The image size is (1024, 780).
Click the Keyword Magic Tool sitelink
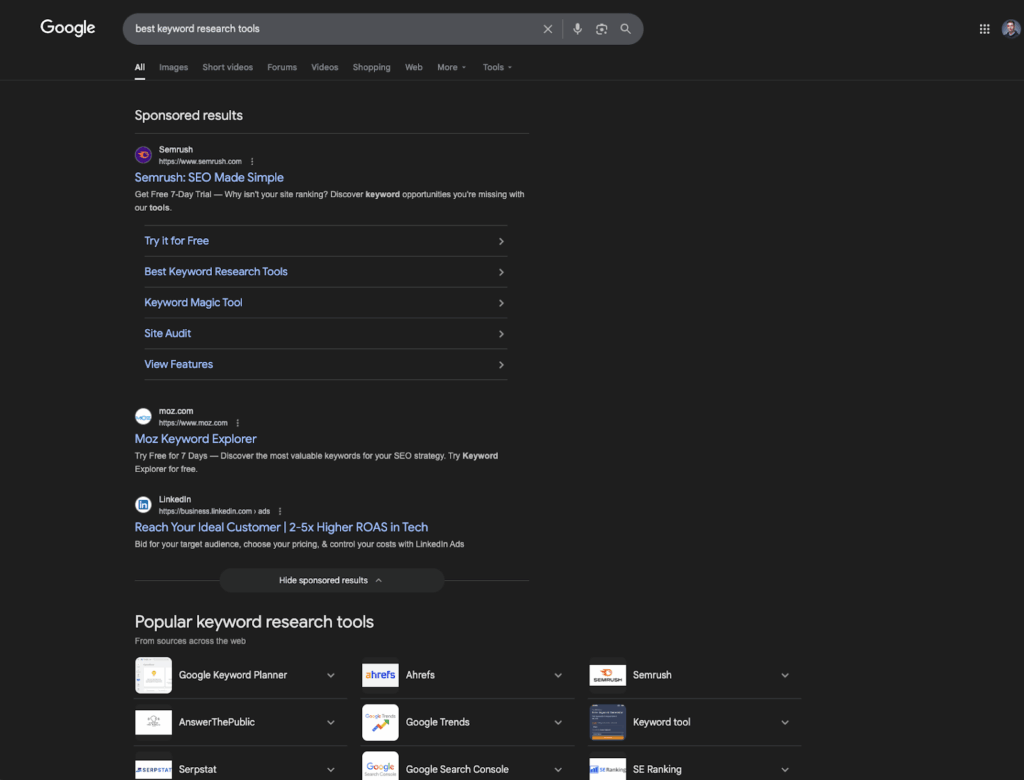[193, 303]
